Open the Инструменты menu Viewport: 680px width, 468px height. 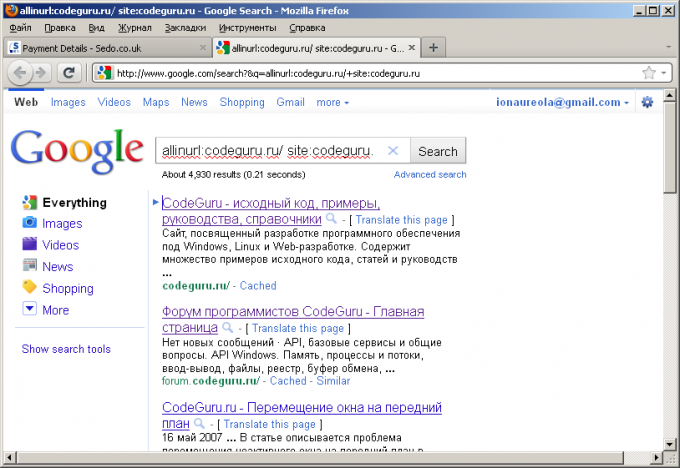point(248,28)
